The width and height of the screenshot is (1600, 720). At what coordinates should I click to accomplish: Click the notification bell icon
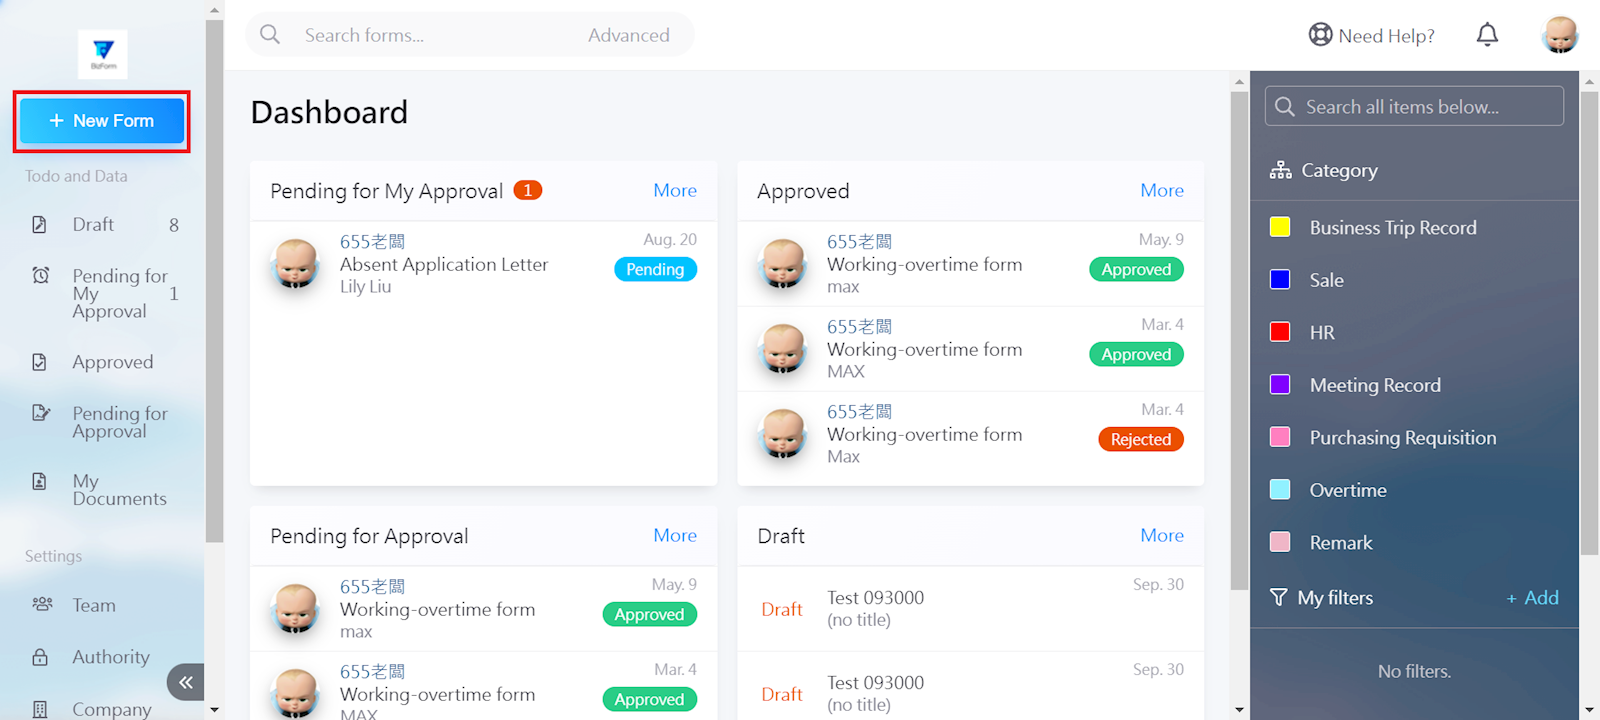tap(1487, 35)
